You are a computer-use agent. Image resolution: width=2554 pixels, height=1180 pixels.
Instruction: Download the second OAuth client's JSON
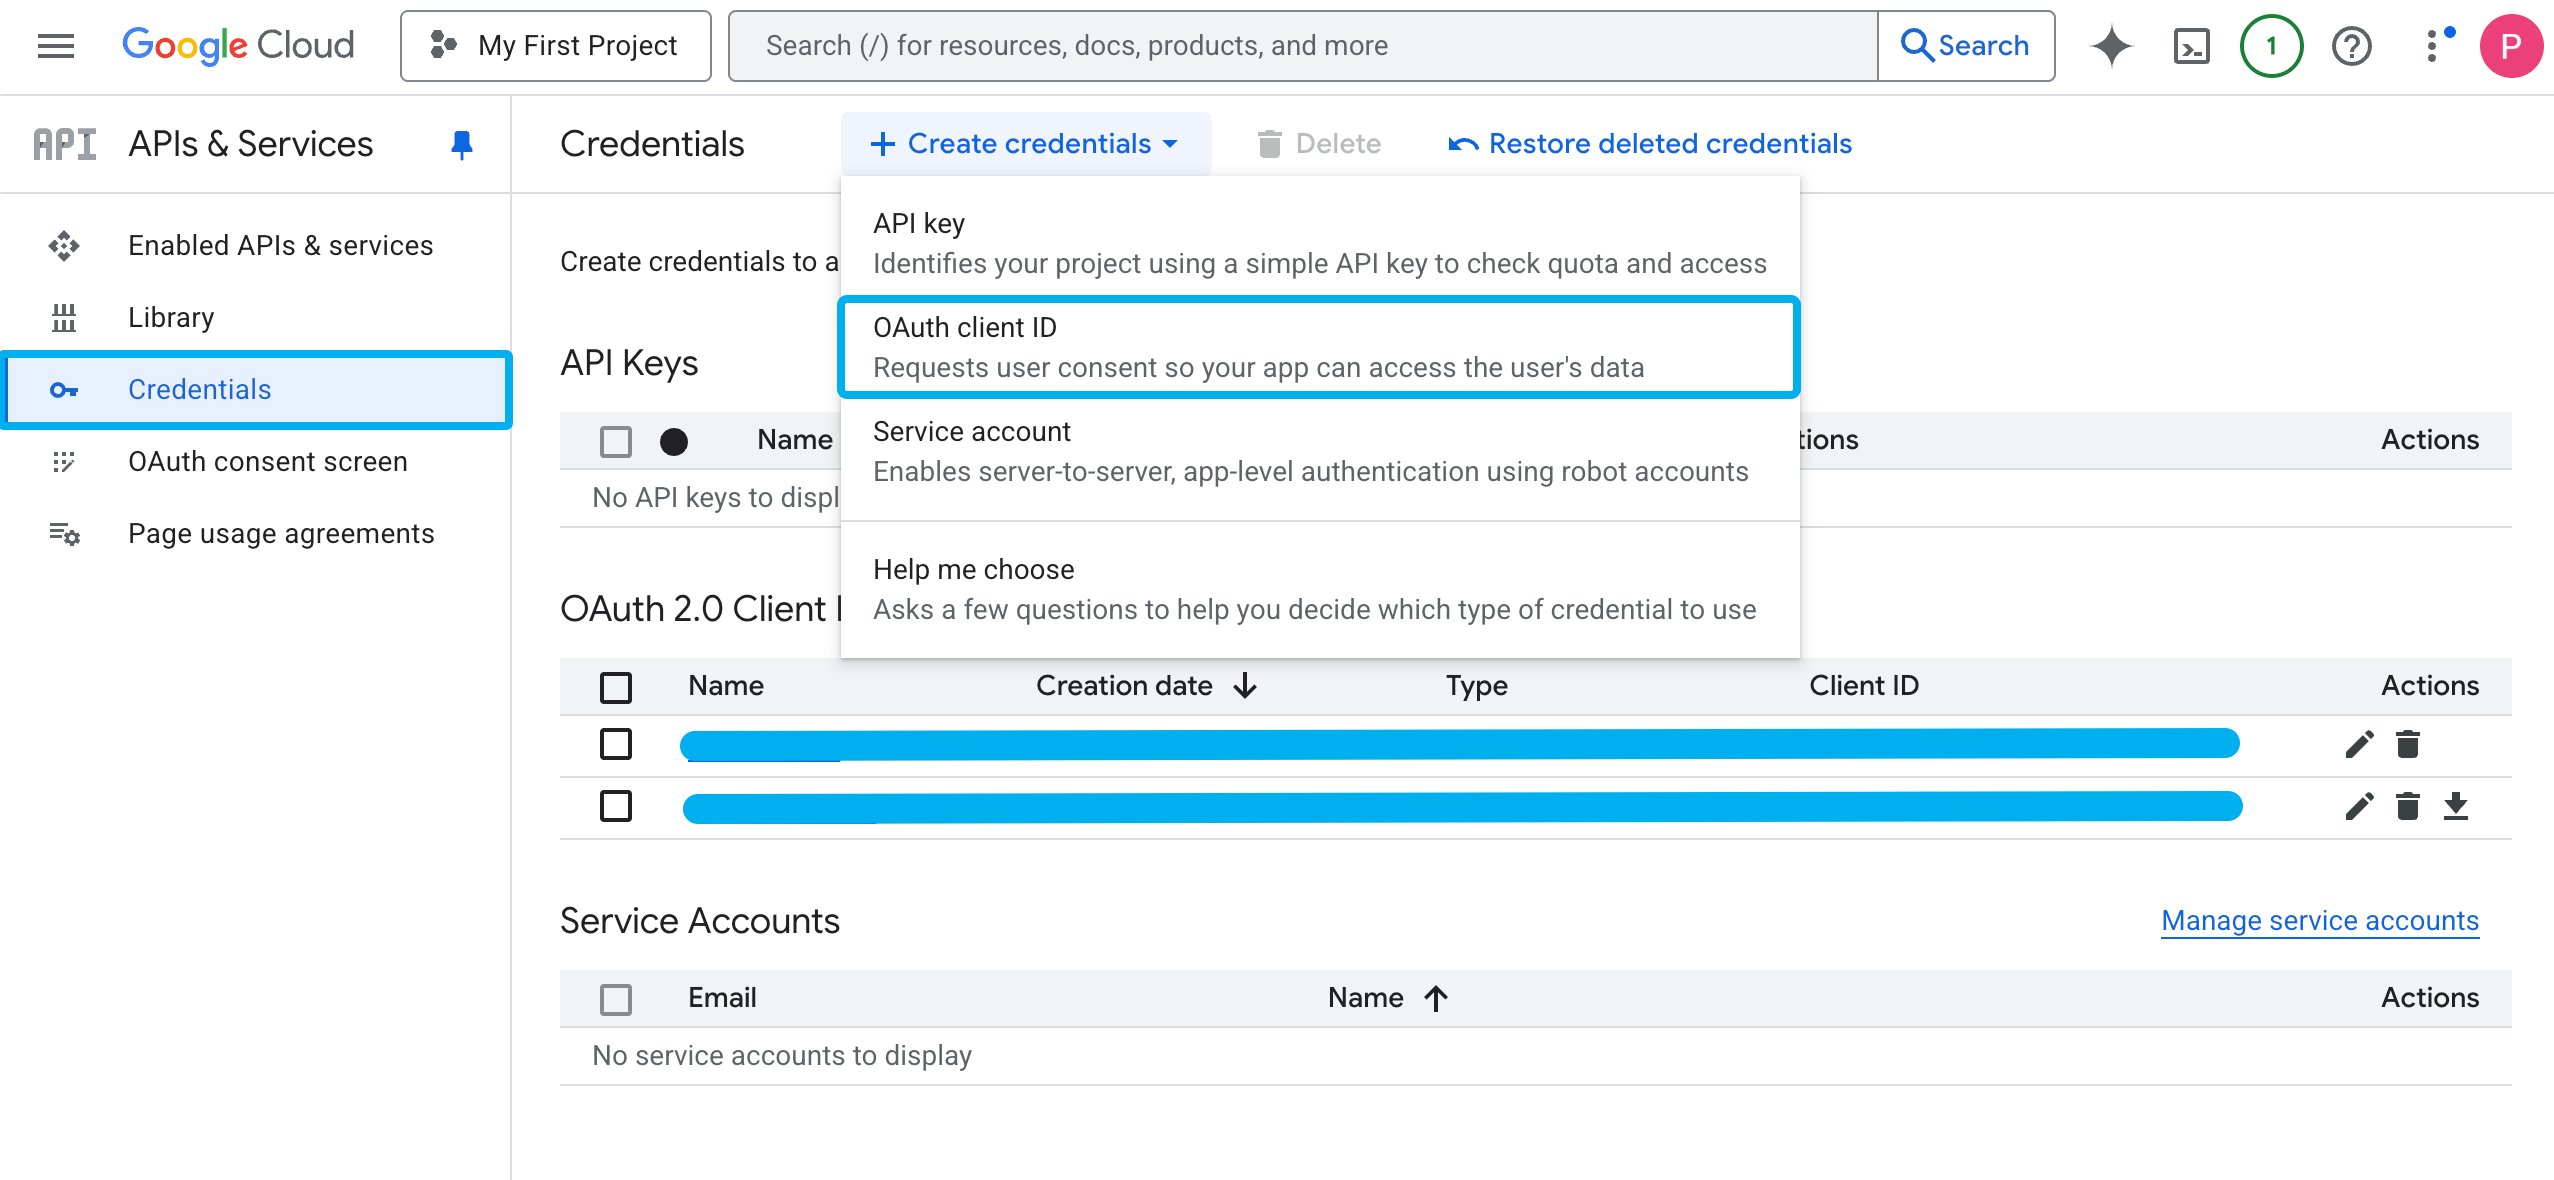point(2458,806)
